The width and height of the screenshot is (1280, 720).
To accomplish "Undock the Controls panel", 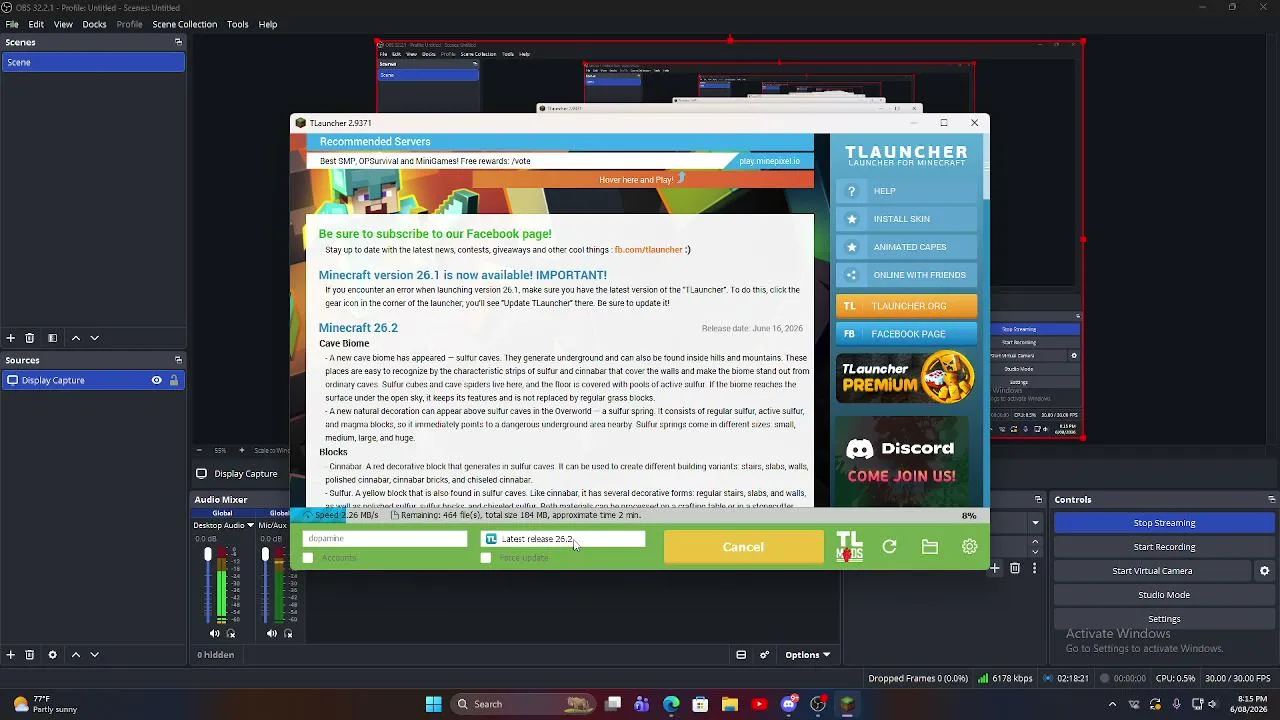I will [x=1271, y=499].
